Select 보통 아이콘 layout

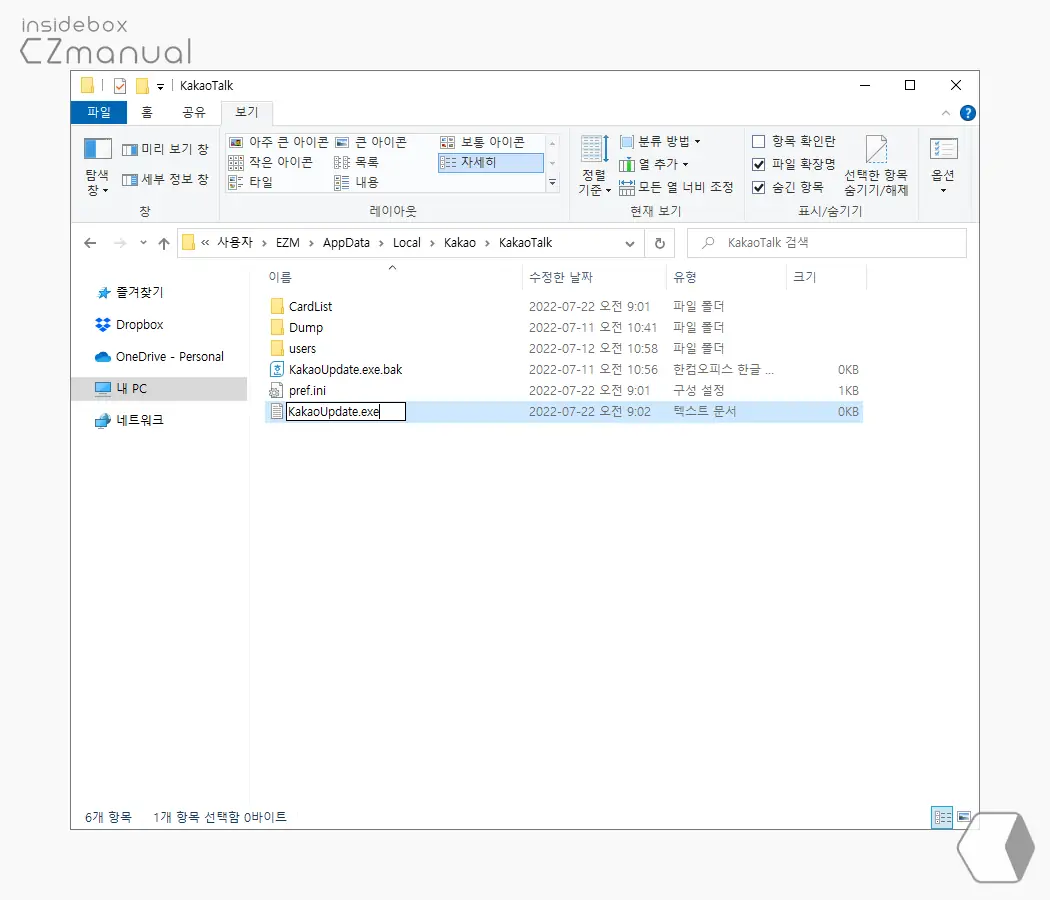(483, 142)
